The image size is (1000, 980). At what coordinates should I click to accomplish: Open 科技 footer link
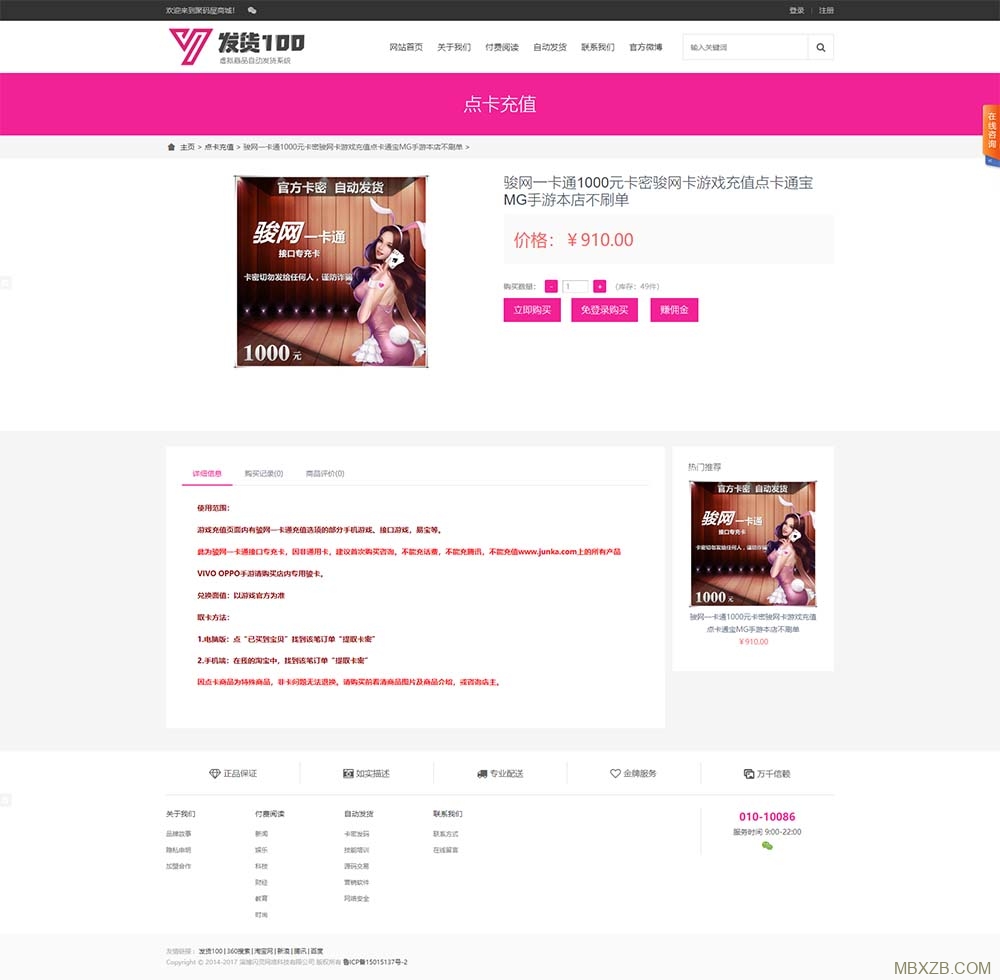point(261,867)
